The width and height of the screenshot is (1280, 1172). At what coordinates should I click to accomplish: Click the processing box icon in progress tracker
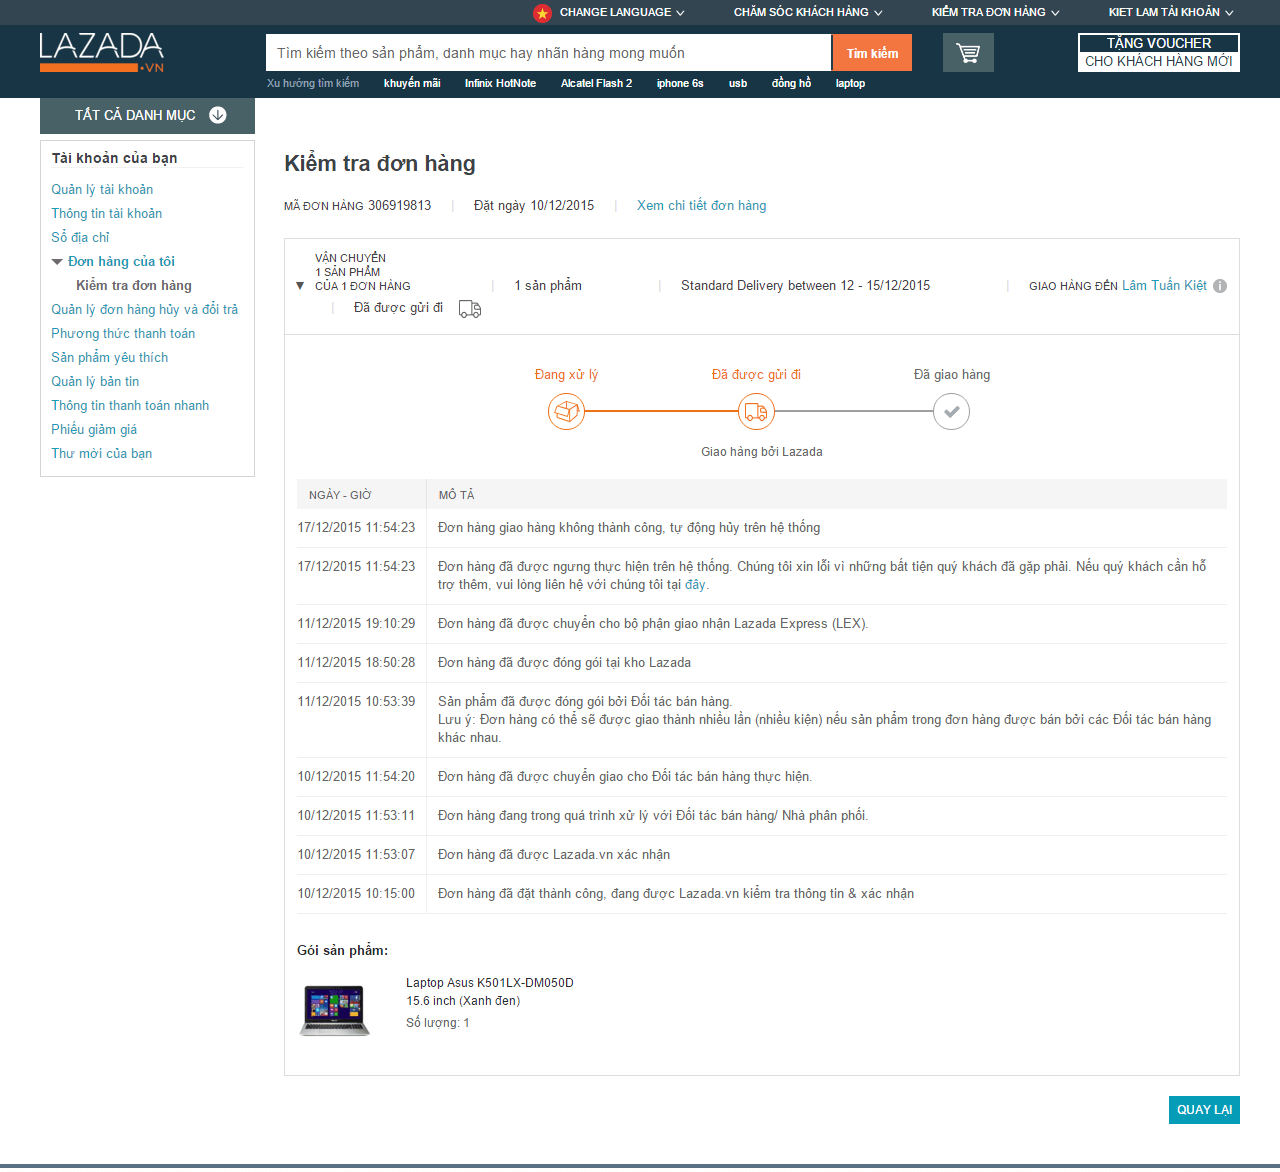[x=566, y=411]
